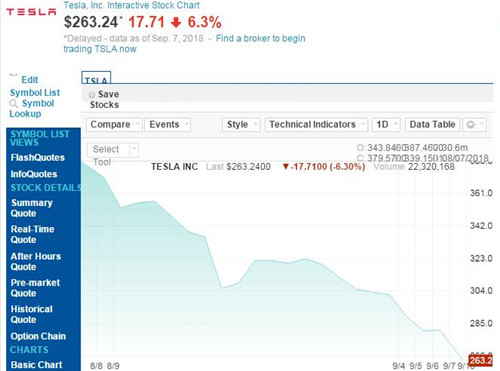Click the Data Table button
500x371 pixels.
pyautogui.click(x=432, y=125)
